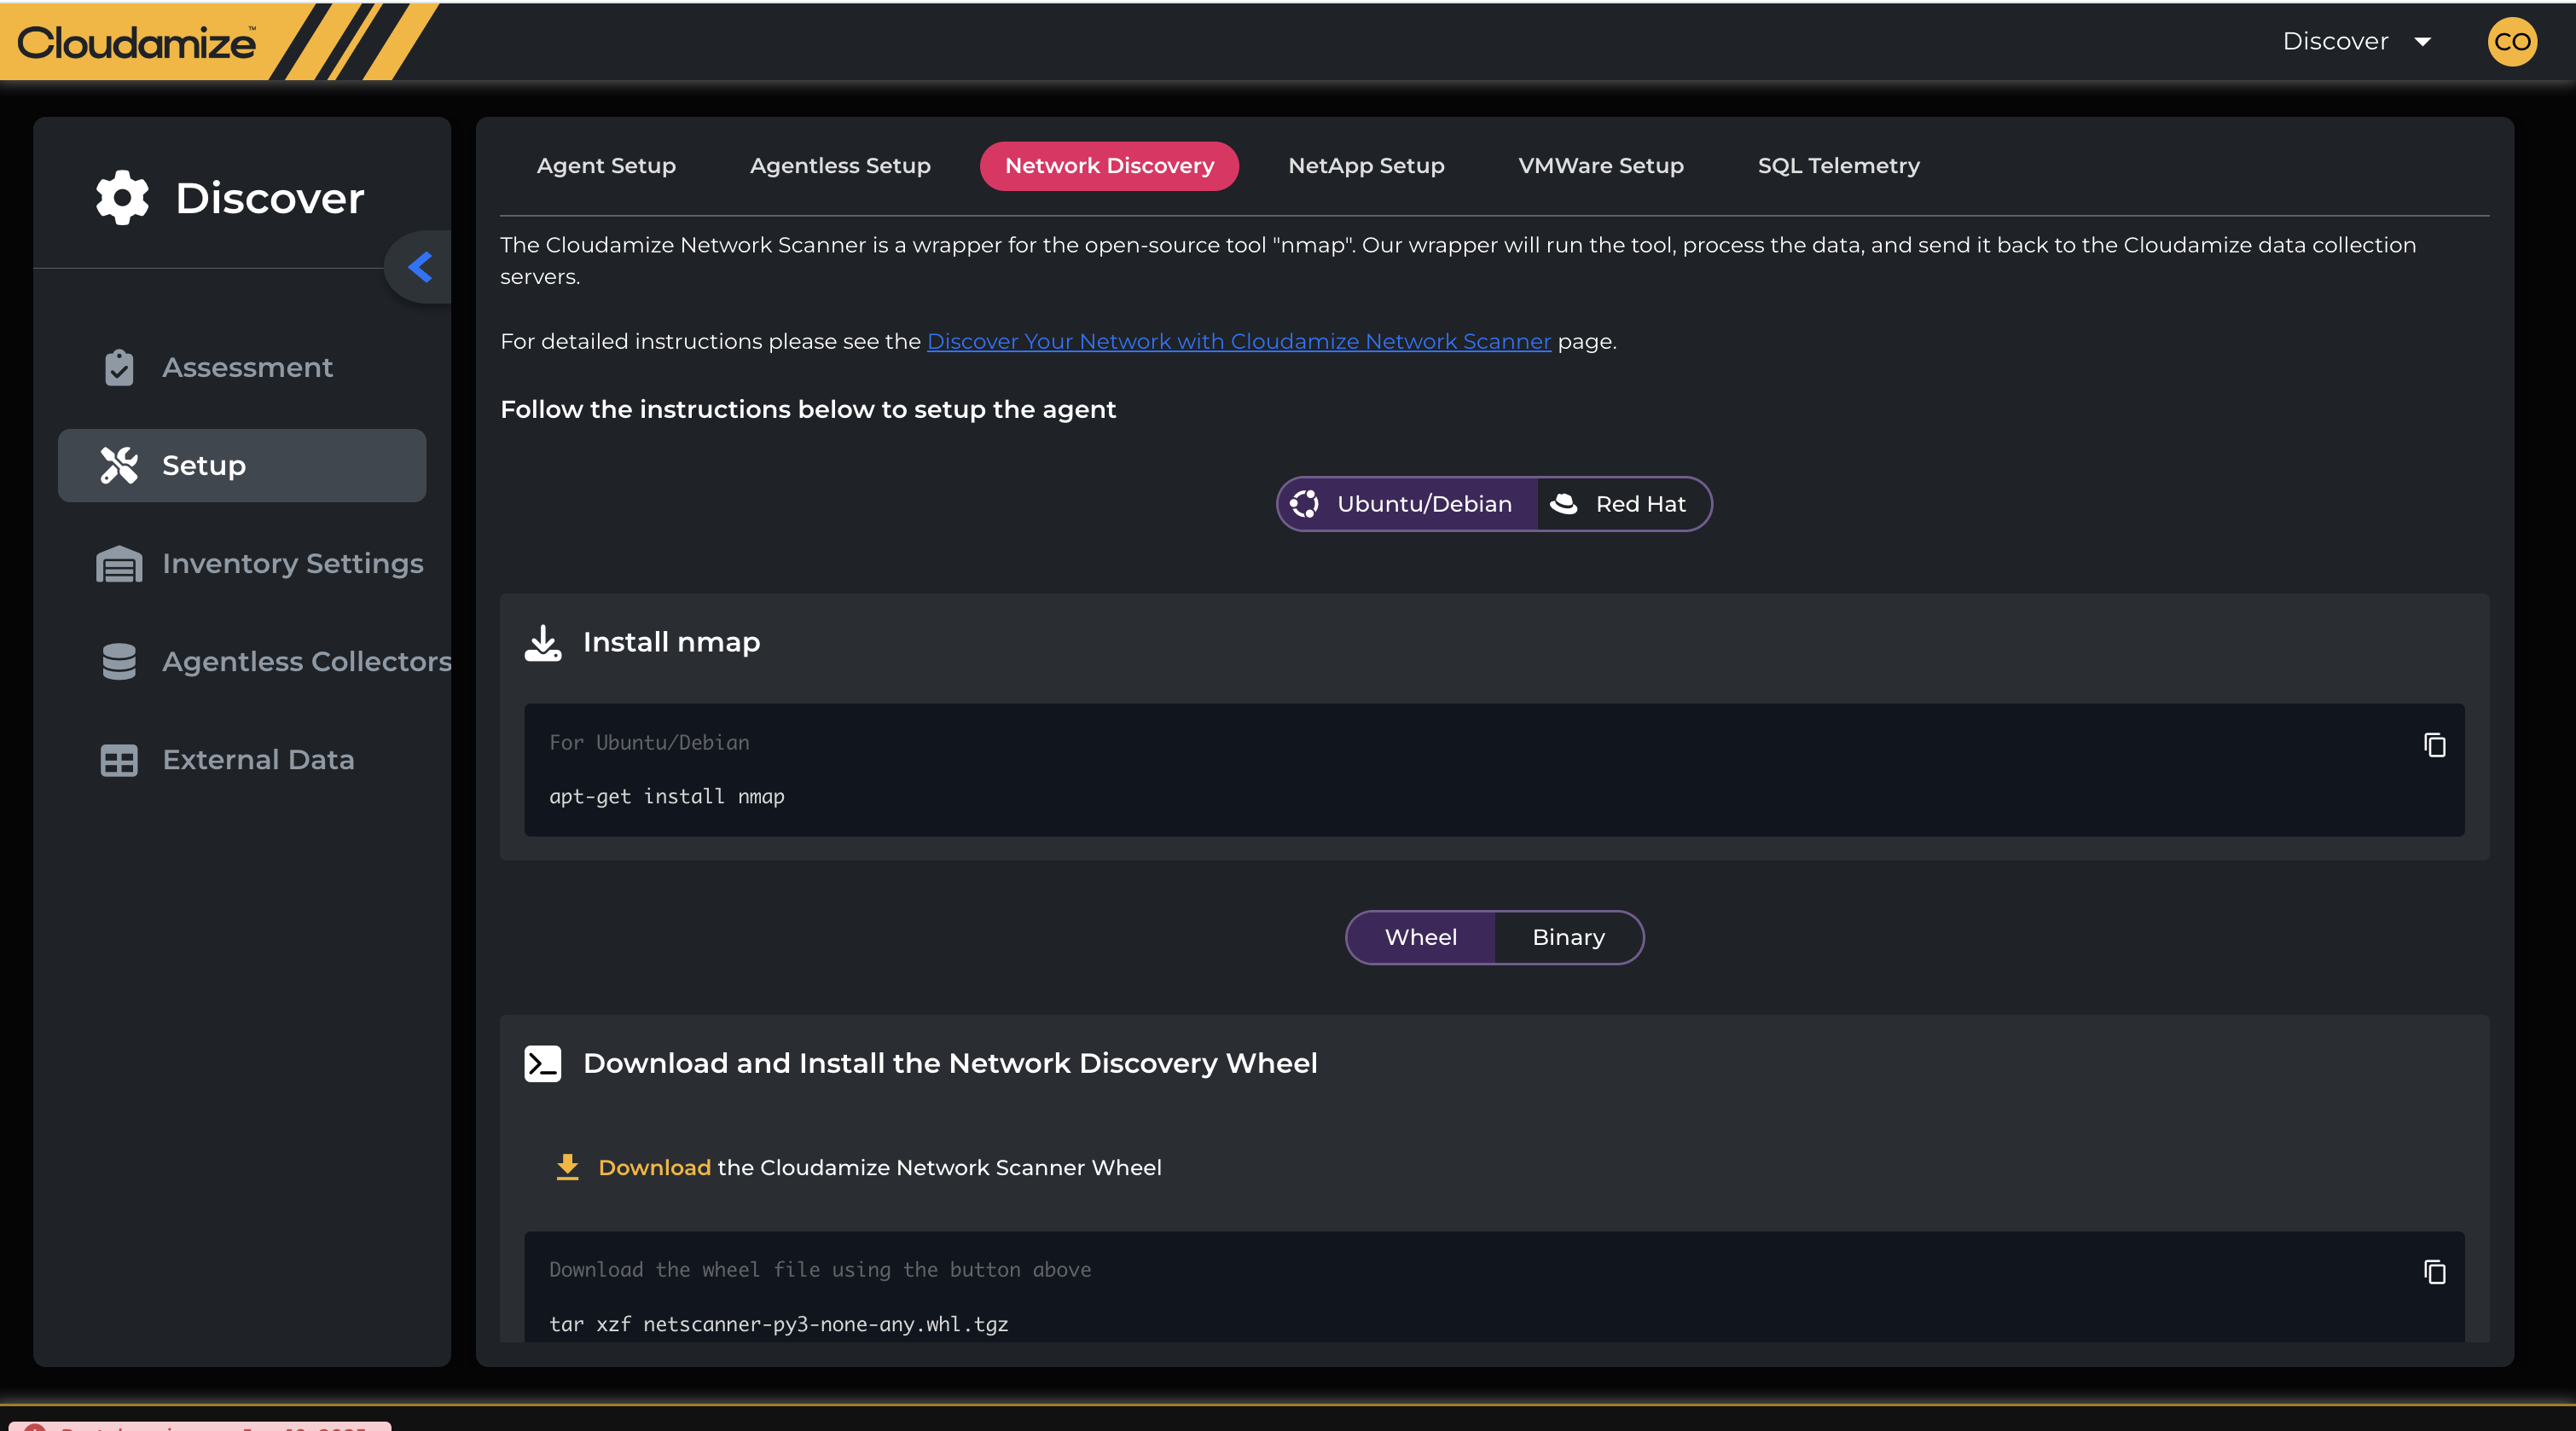Switch to Binary install option
Viewport: 2576px width, 1431px height.
1568,937
